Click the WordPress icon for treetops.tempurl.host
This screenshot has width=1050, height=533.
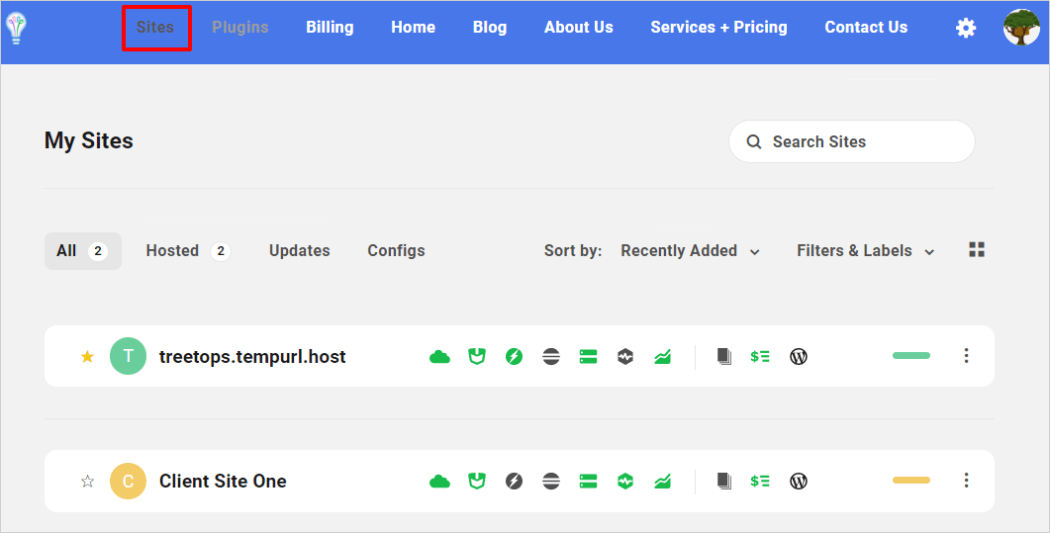[798, 356]
